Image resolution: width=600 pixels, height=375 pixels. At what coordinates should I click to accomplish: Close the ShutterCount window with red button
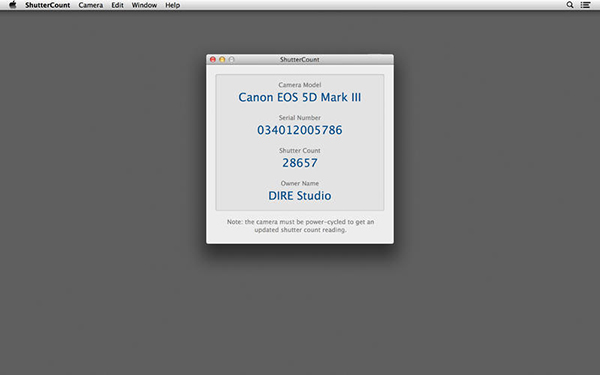coord(213,59)
